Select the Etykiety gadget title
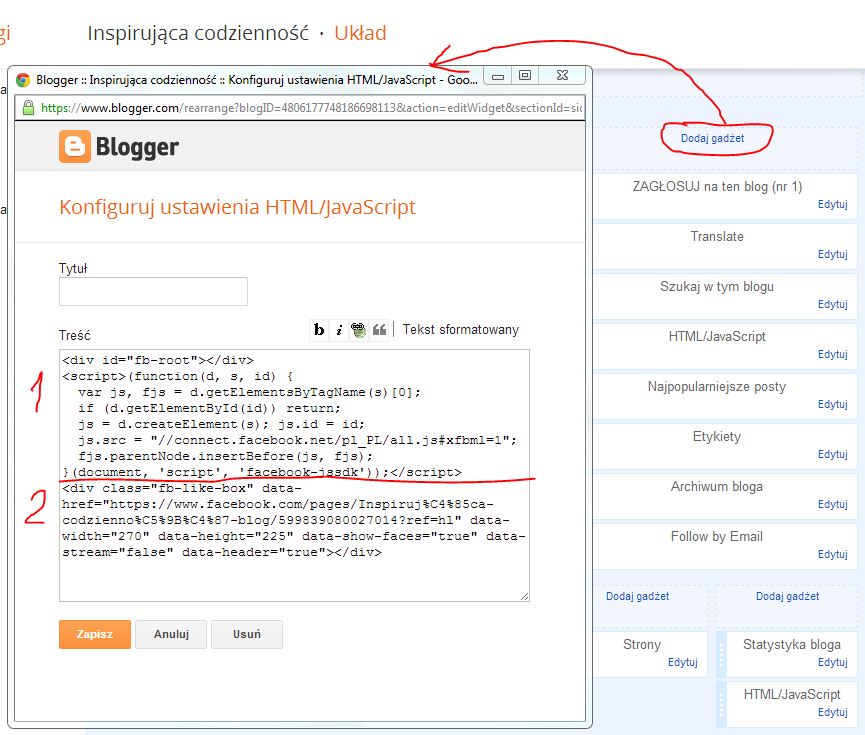The height and width of the screenshot is (735, 865). pyautogui.click(x=717, y=437)
